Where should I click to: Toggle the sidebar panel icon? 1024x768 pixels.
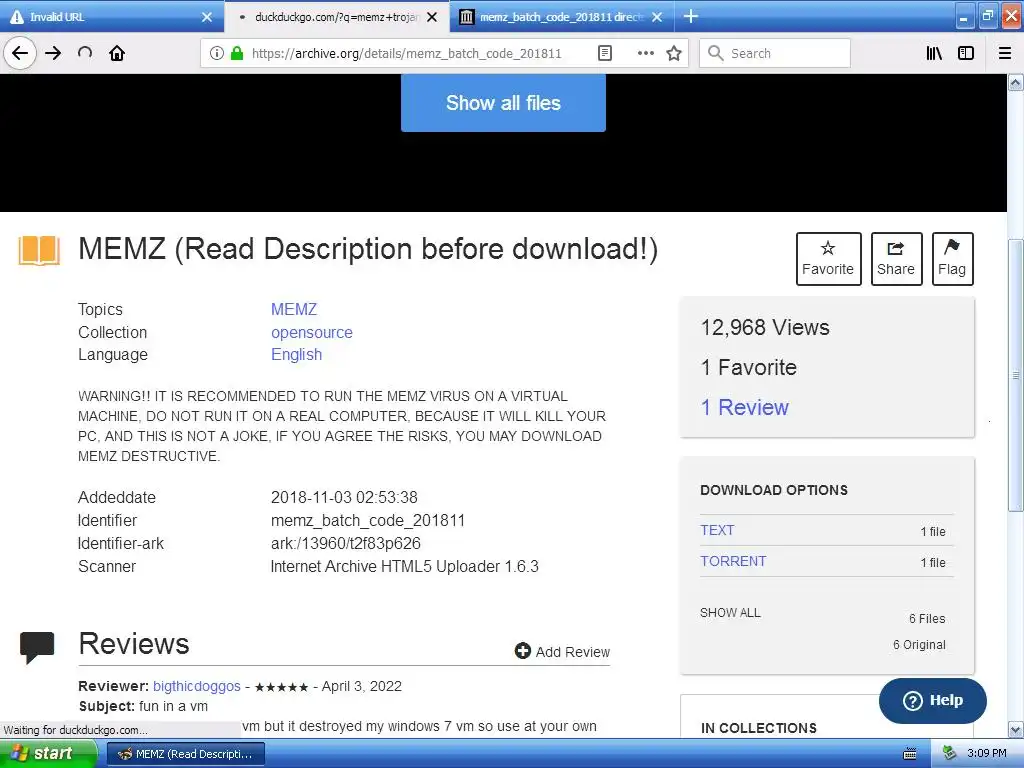pyautogui.click(x=966, y=53)
